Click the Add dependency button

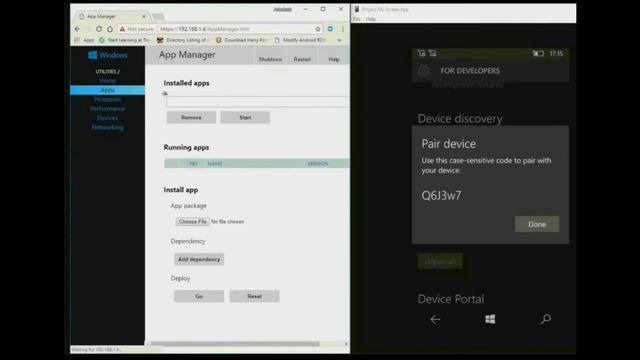199,259
